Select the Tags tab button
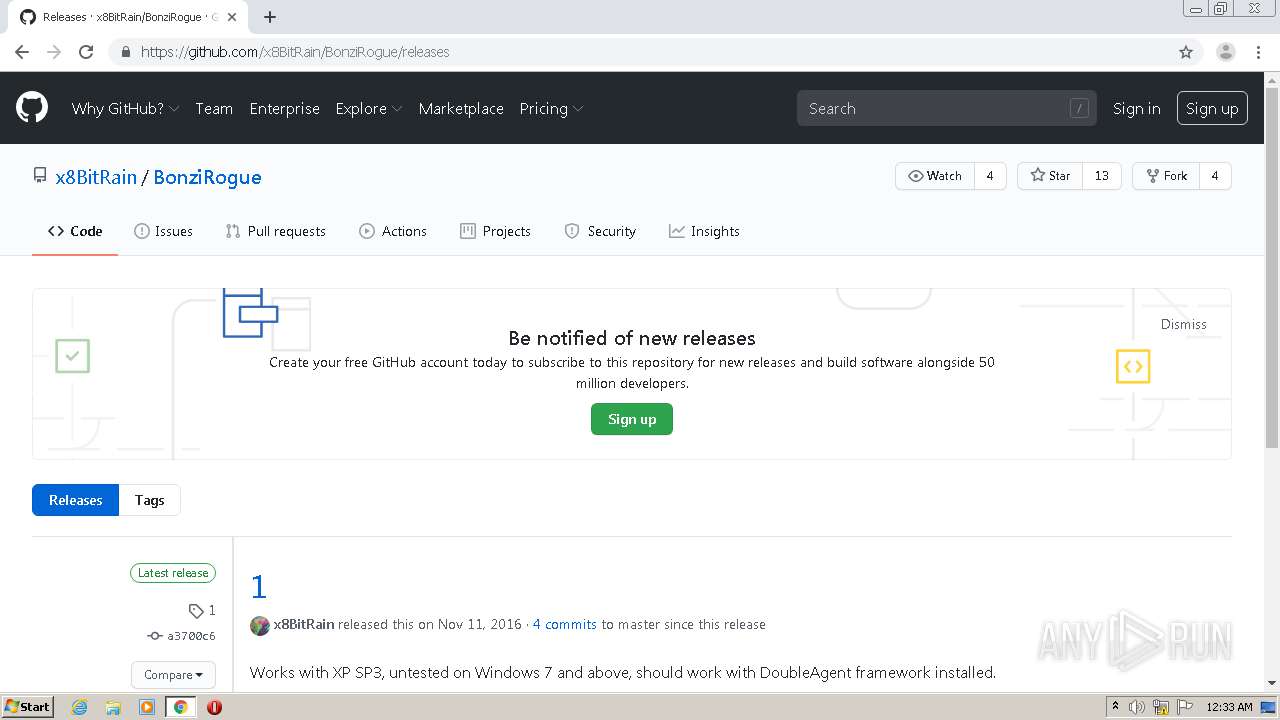 [150, 500]
